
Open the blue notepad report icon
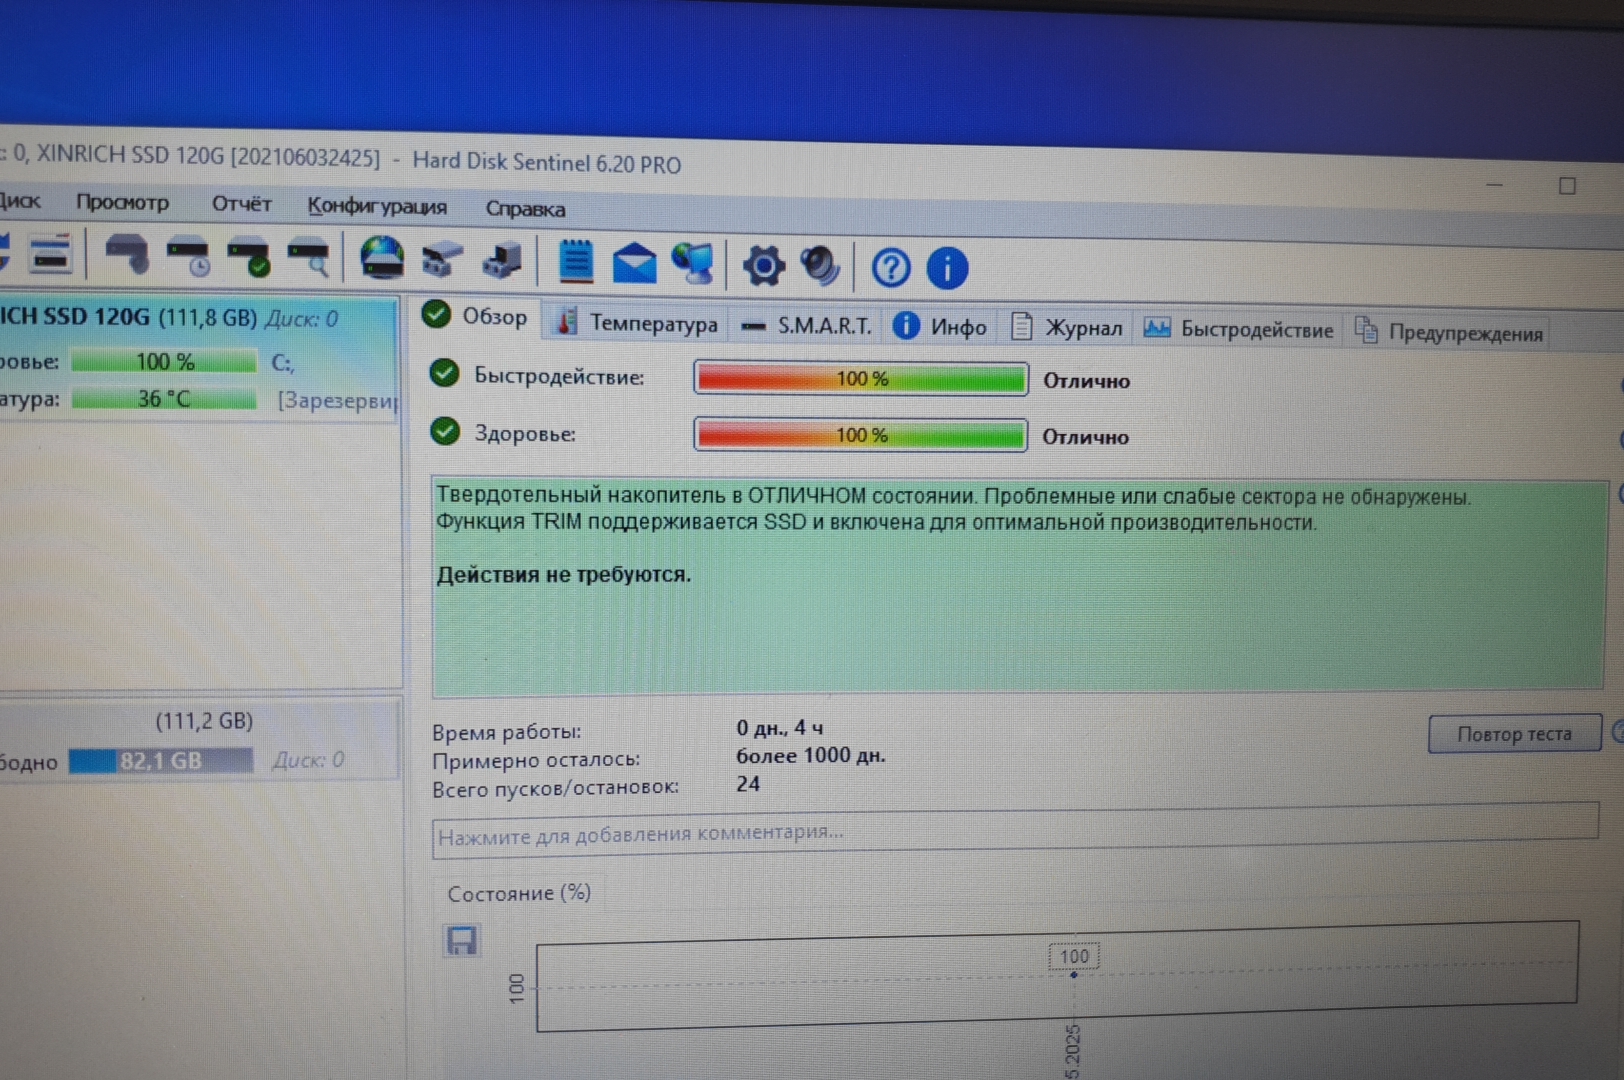point(575,261)
